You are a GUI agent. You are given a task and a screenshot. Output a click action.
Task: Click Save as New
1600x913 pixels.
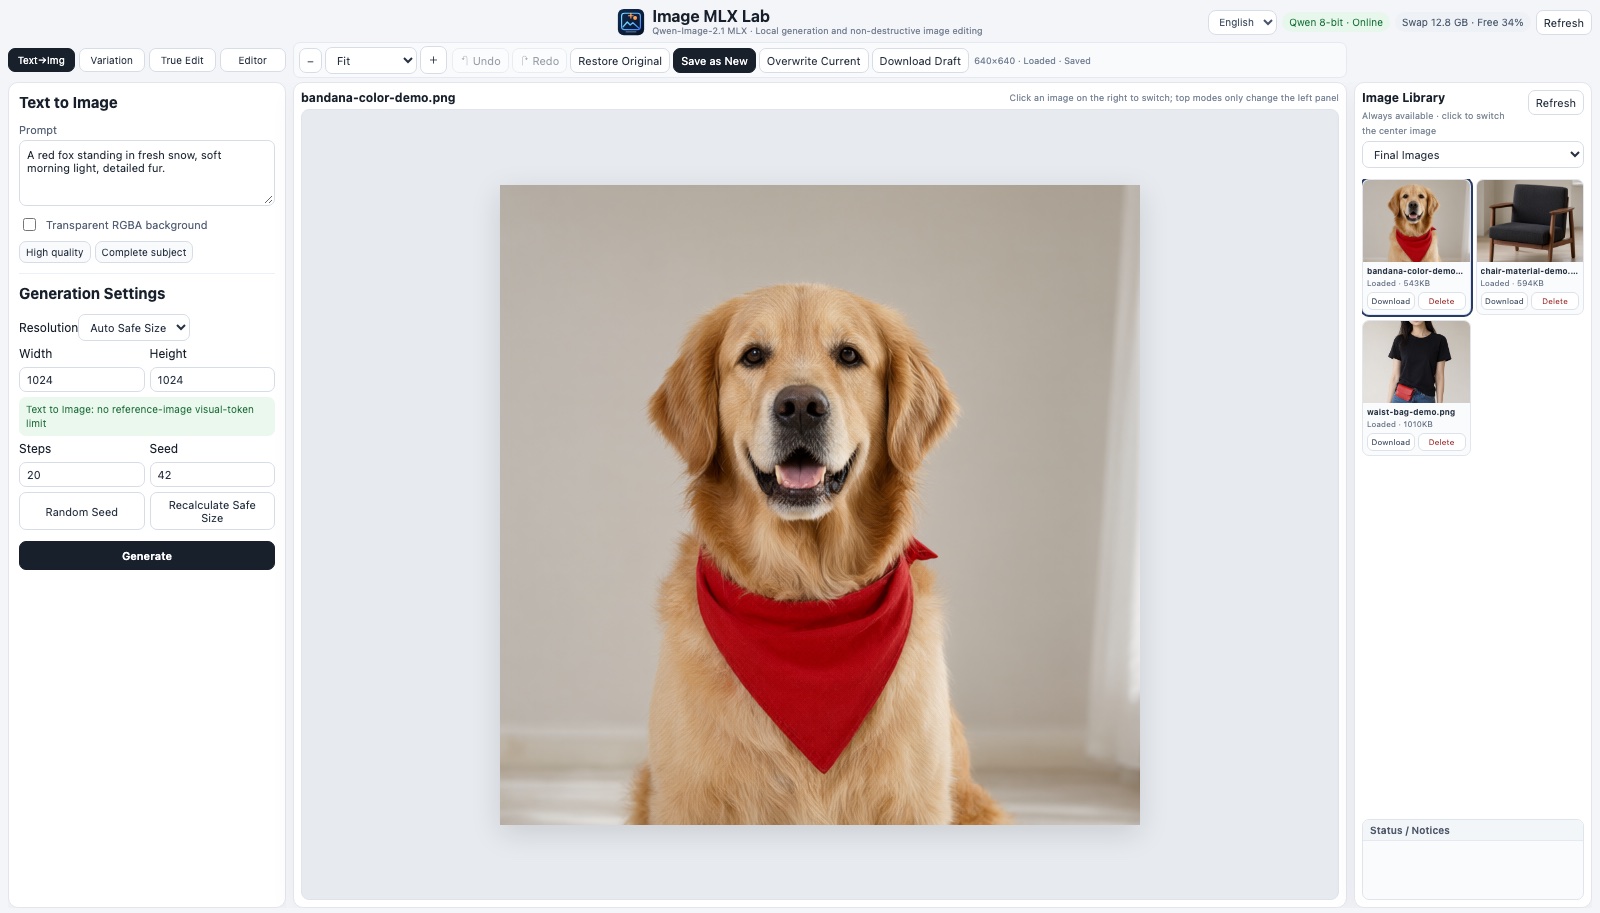[714, 61]
